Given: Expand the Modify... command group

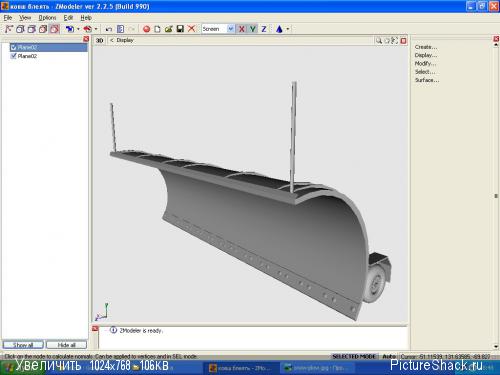Looking at the screenshot, I should (x=425, y=63).
